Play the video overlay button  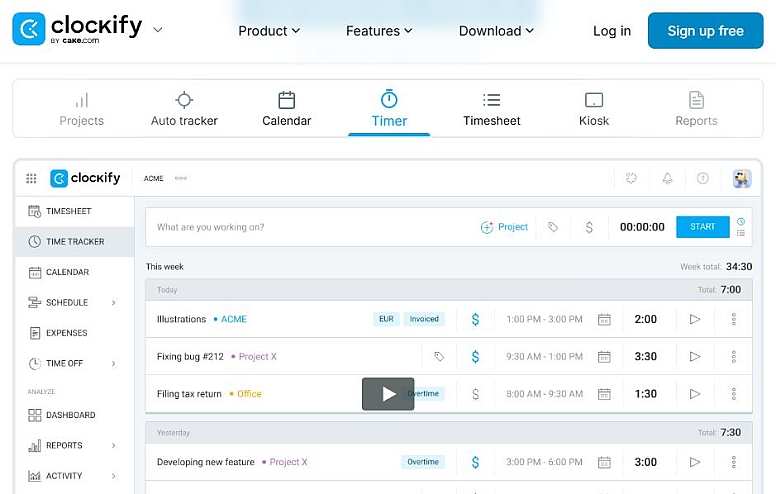(388, 394)
